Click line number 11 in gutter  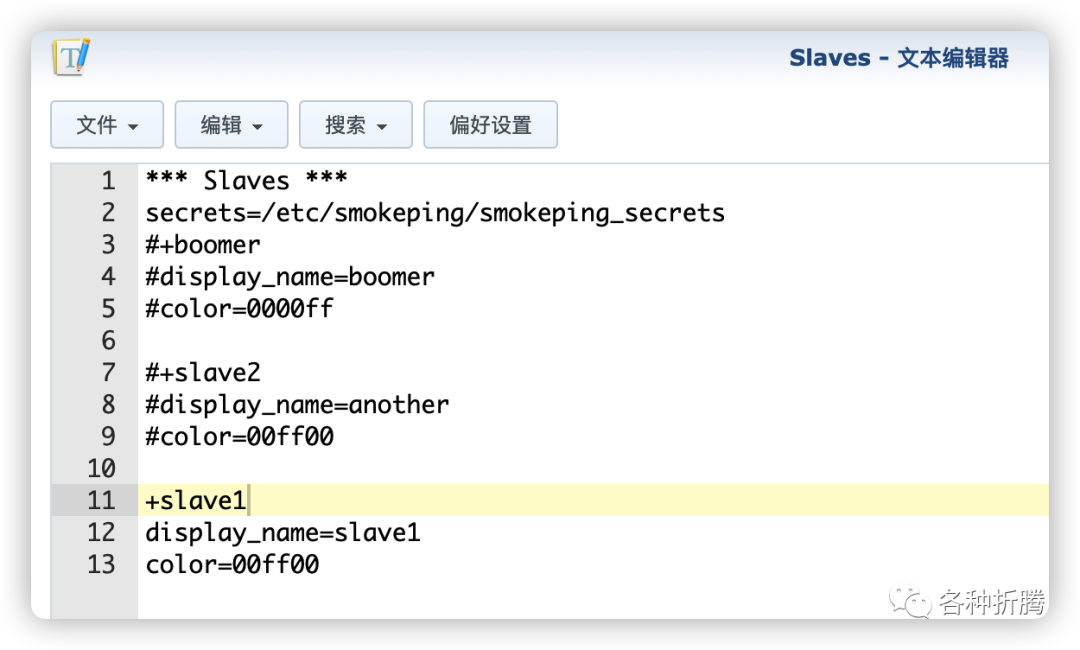pos(101,500)
